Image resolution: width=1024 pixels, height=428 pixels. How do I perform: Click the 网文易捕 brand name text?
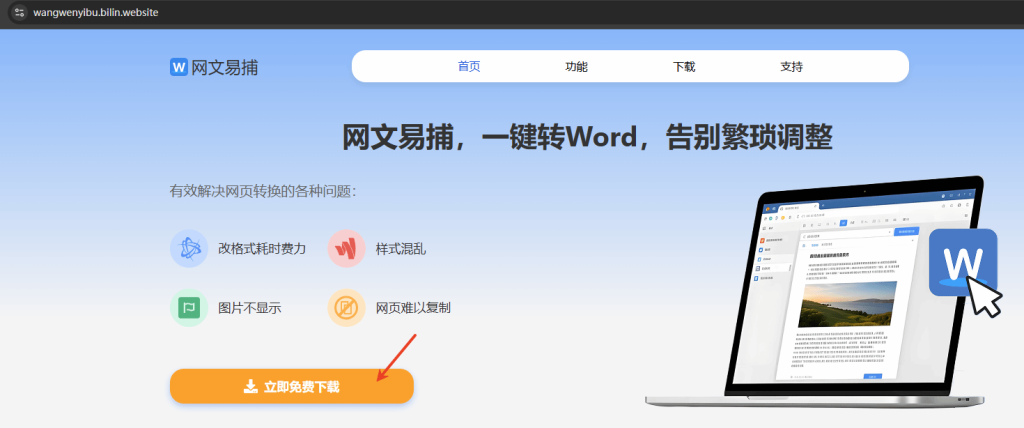tap(225, 67)
